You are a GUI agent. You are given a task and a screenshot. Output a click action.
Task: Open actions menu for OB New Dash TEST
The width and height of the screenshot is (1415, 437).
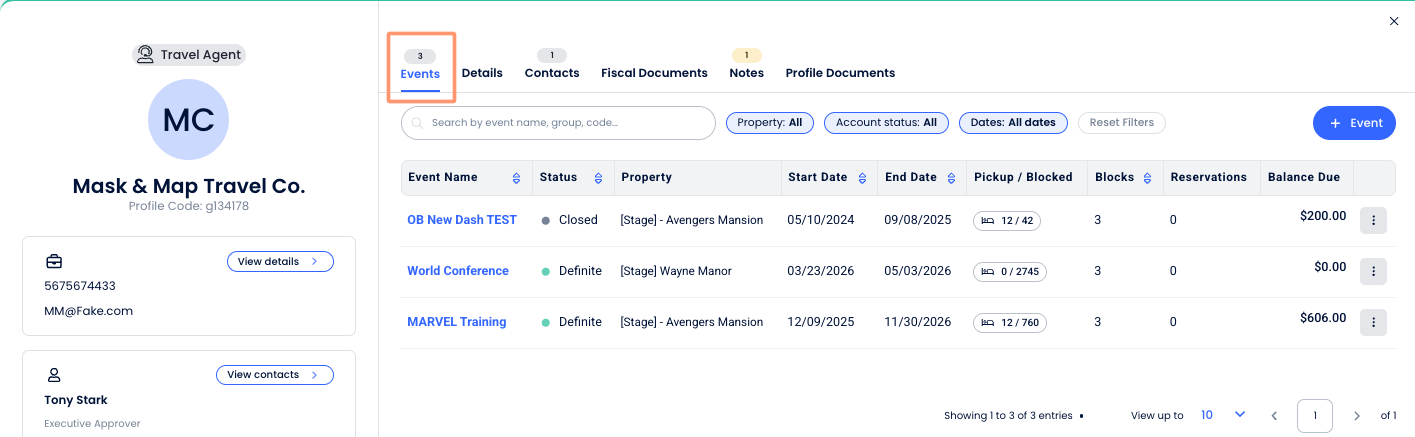(x=1373, y=221)
